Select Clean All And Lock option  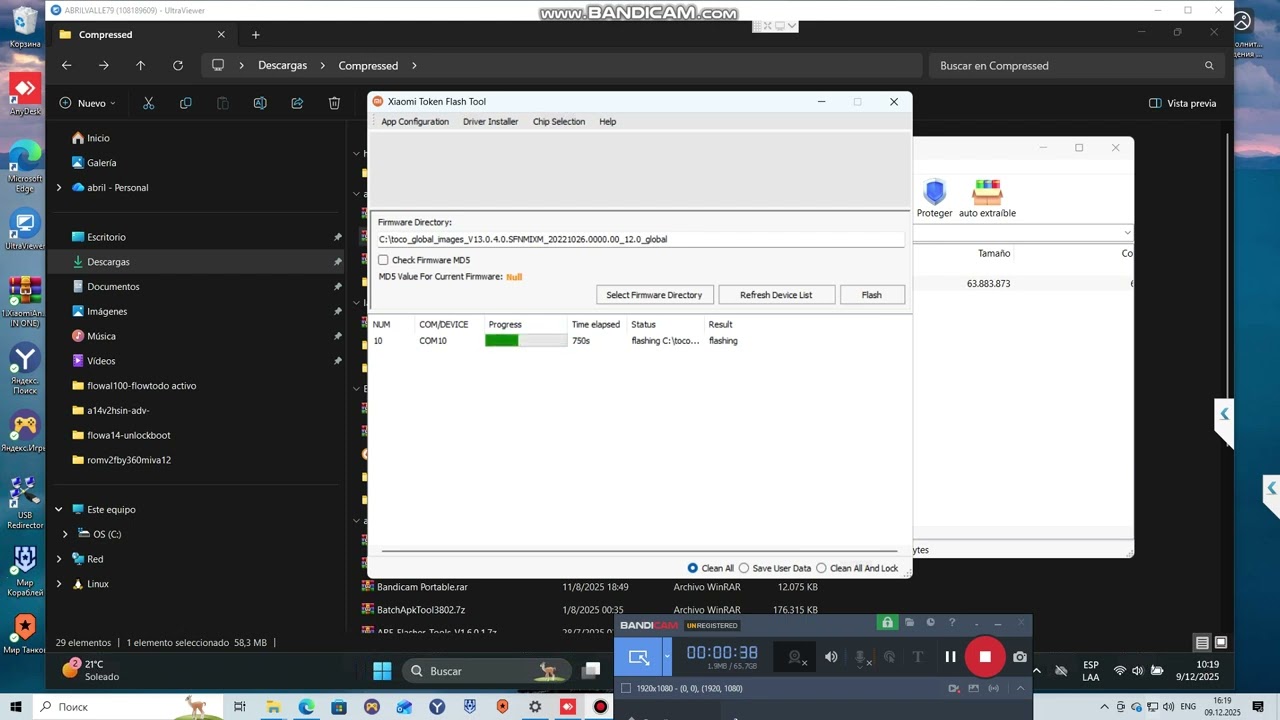click(x=822, y=568)
